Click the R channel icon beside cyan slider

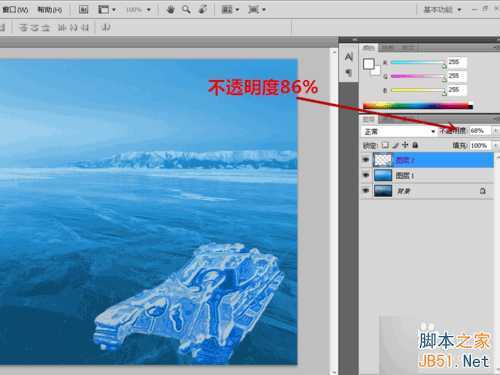click(x=385, y=62)
